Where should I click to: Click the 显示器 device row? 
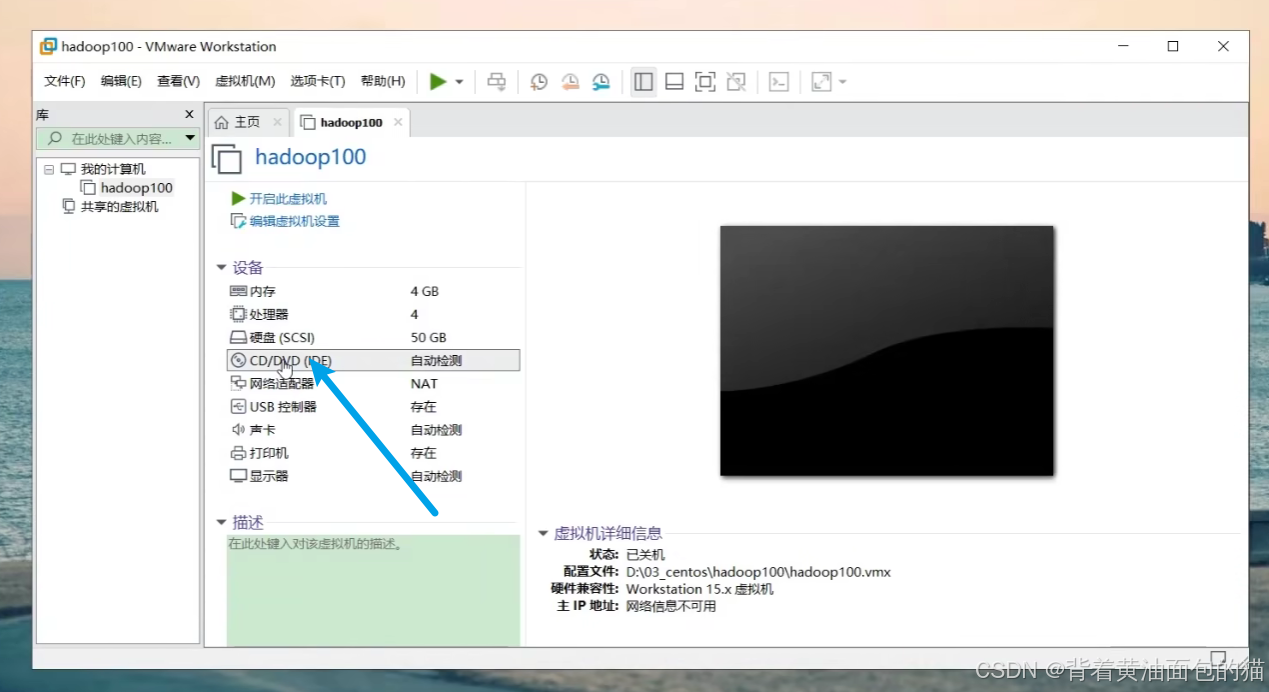click(x=373, y=476)
